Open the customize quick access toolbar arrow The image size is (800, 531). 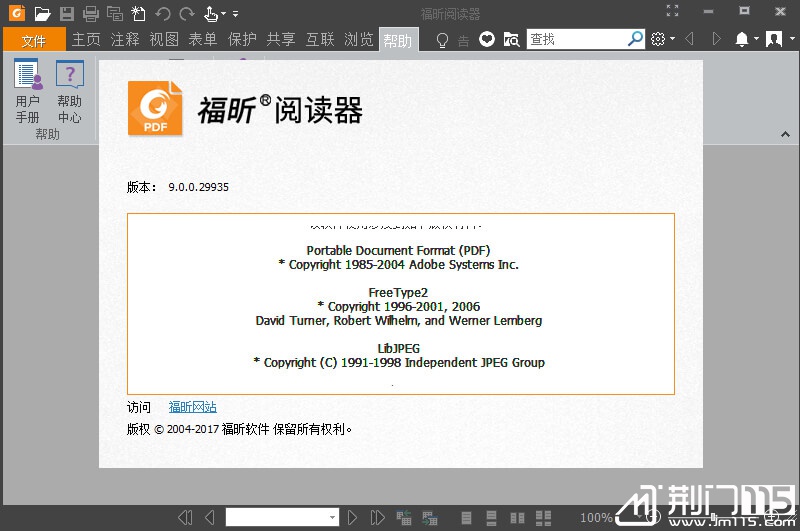click(x=235, y=14)
